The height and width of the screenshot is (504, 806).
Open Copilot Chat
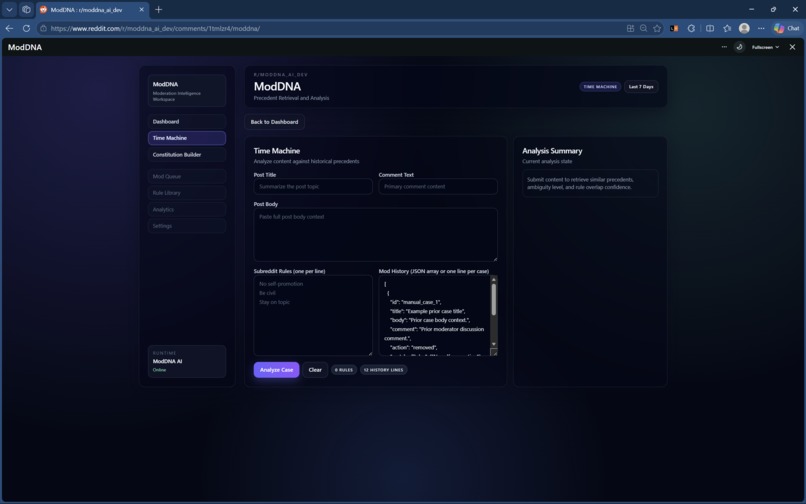coord(786,28)
